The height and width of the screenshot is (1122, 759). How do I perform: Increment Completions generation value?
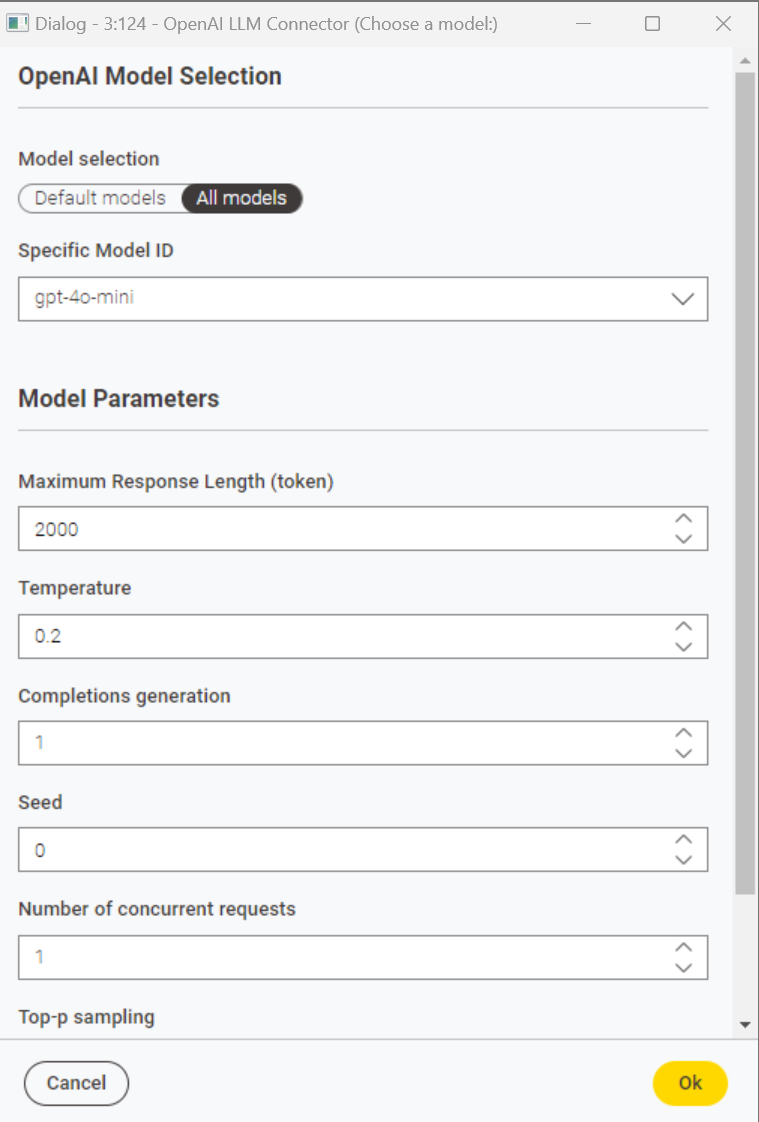tap(683, 733)
